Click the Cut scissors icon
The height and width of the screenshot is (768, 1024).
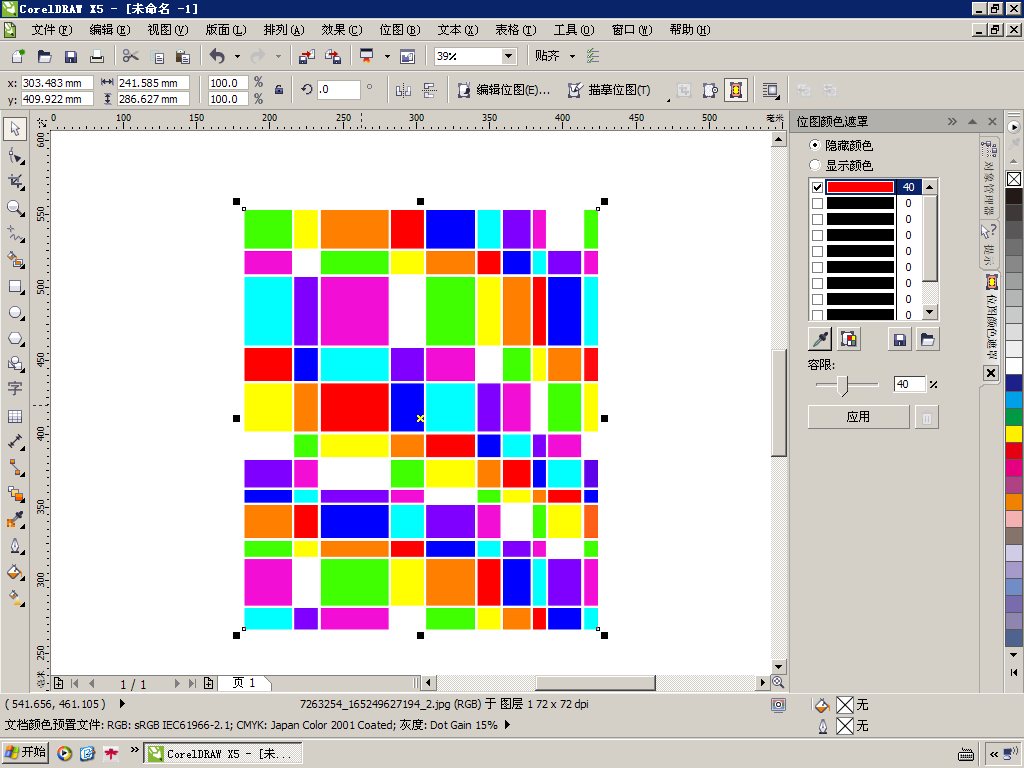131,56
